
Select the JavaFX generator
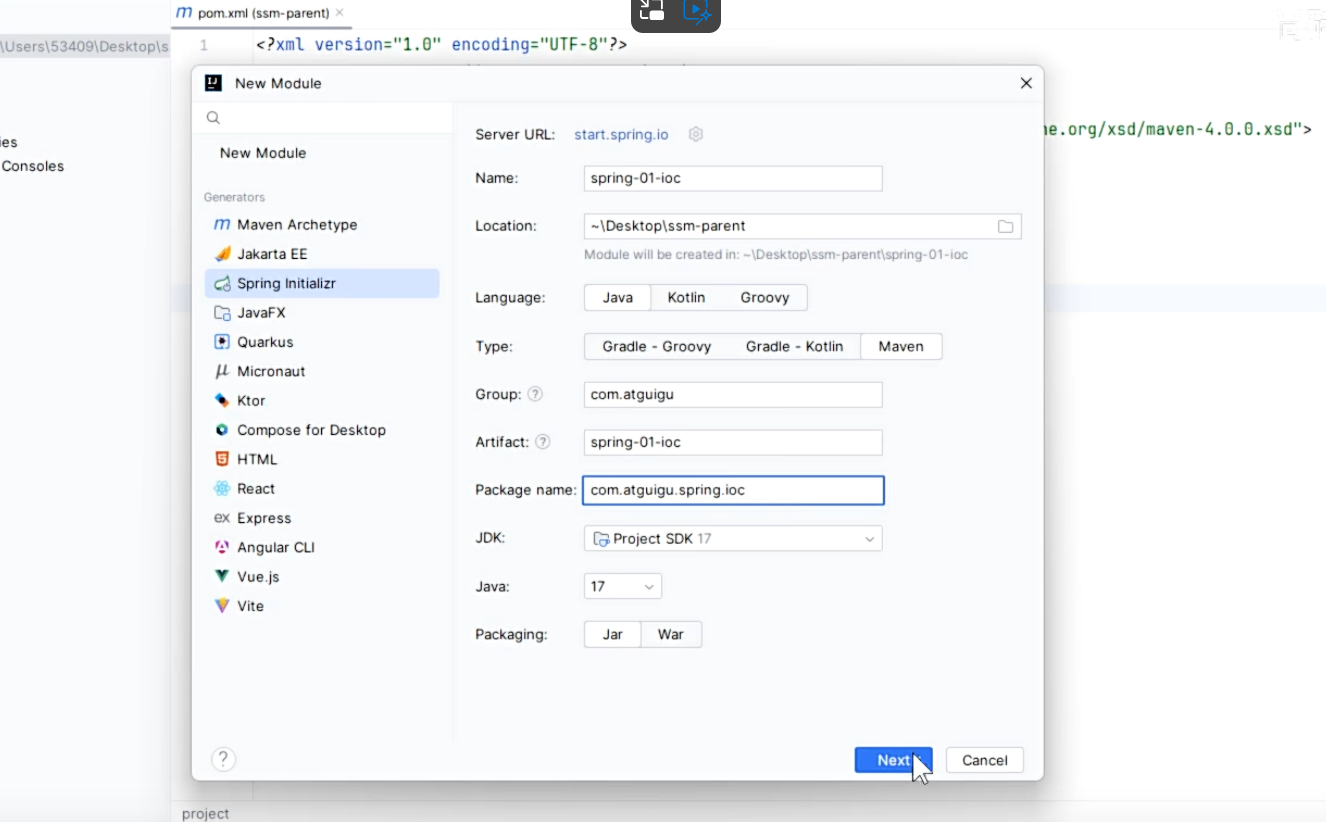(321, 313)
